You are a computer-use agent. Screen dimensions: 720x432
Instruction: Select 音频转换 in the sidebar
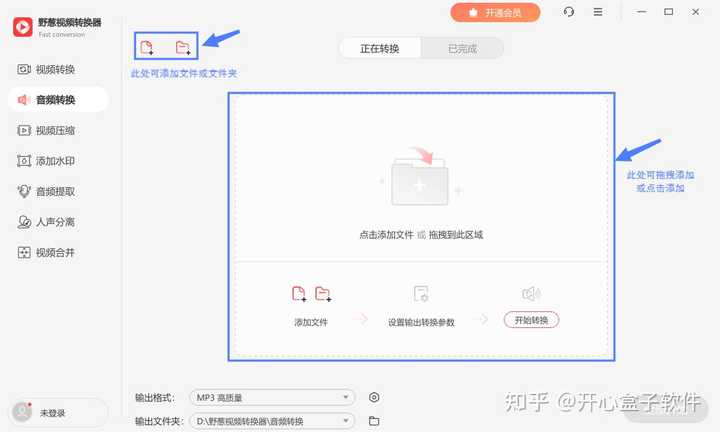(58, 100)
